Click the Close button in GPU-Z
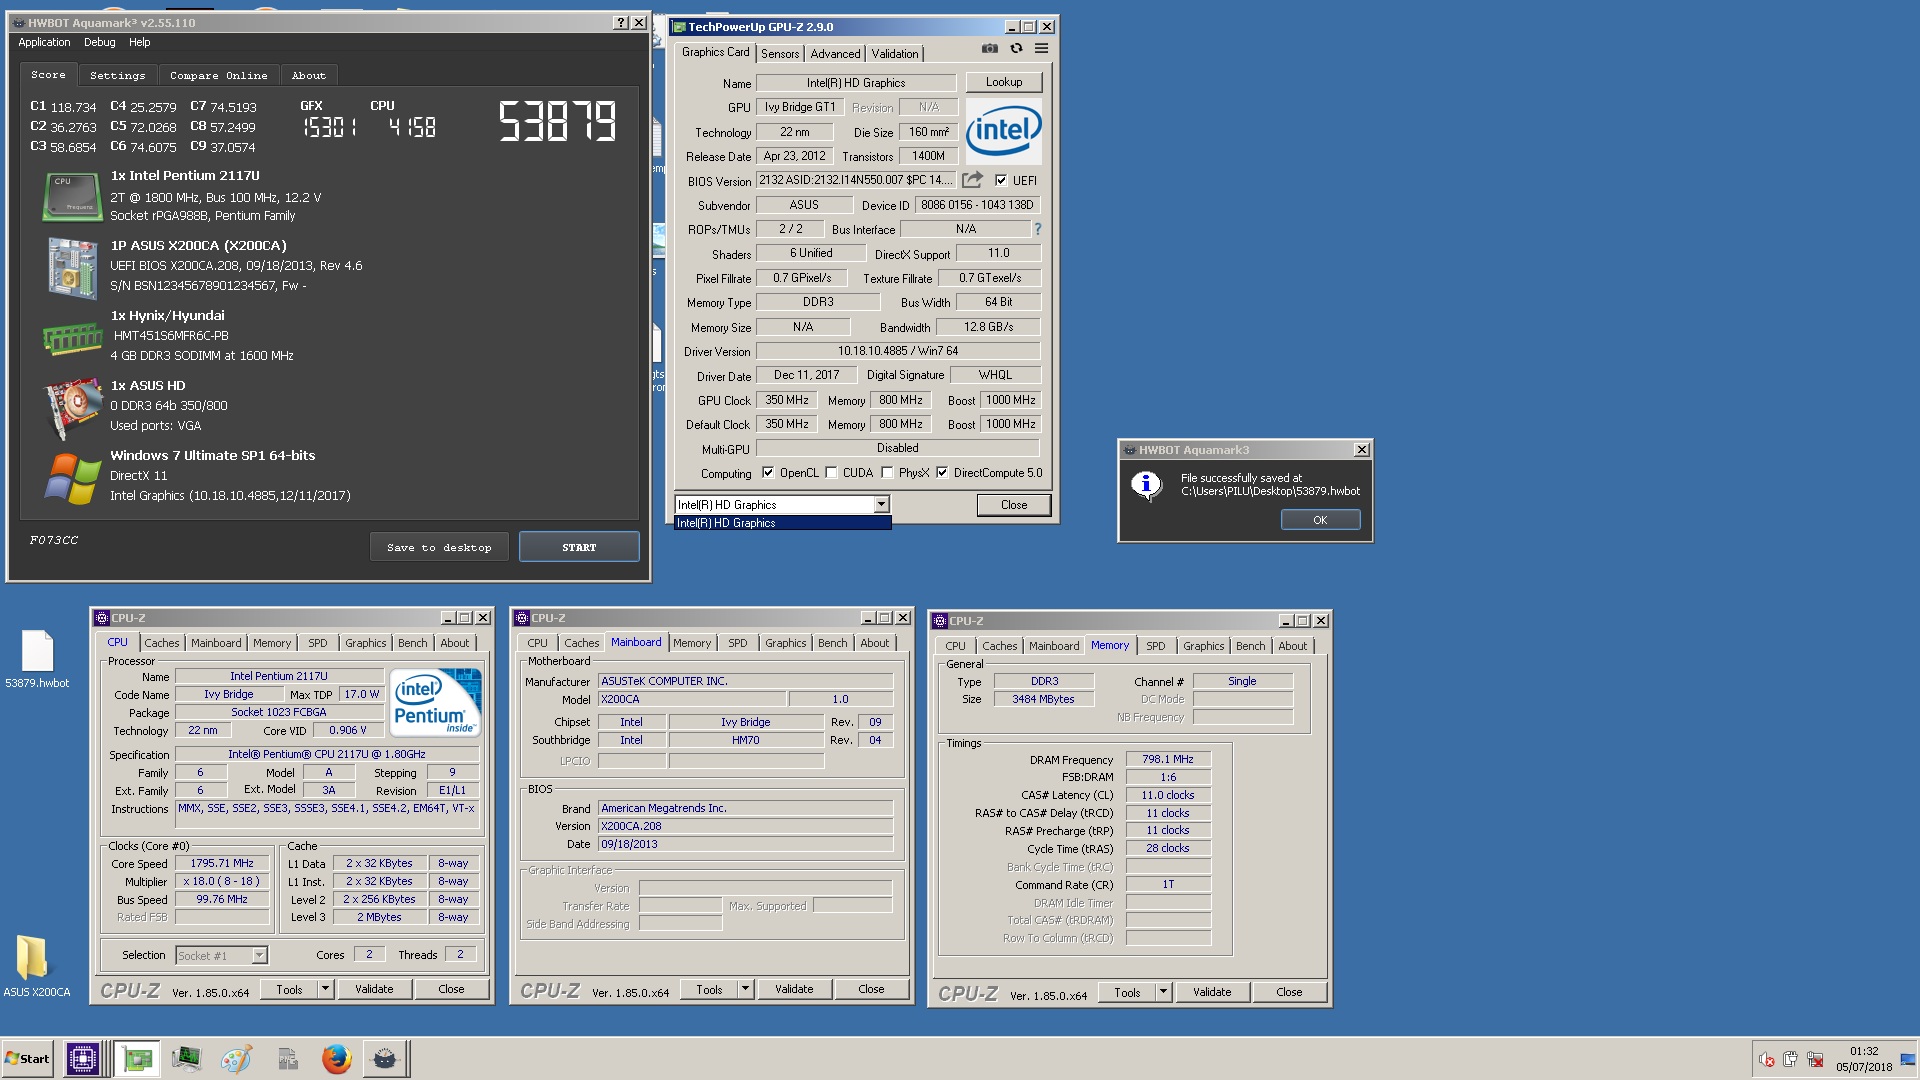This screenshot has height=1080, width=1920. coord(1014,505)
